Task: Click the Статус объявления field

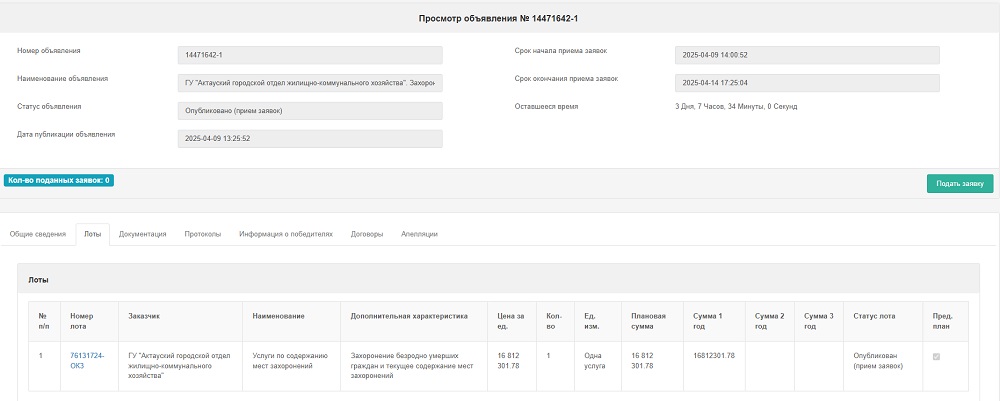Action: (x=309, y=110)
